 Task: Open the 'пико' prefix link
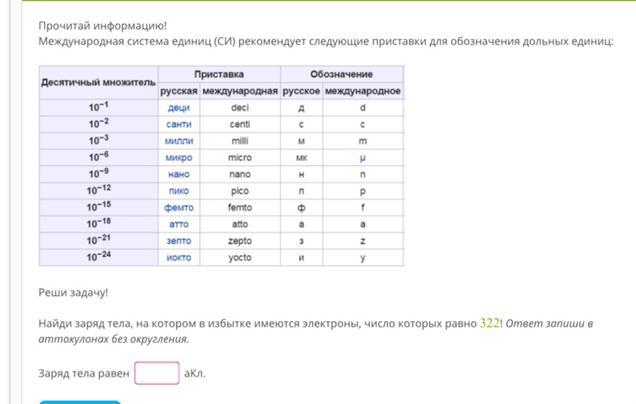pos(179,191)
